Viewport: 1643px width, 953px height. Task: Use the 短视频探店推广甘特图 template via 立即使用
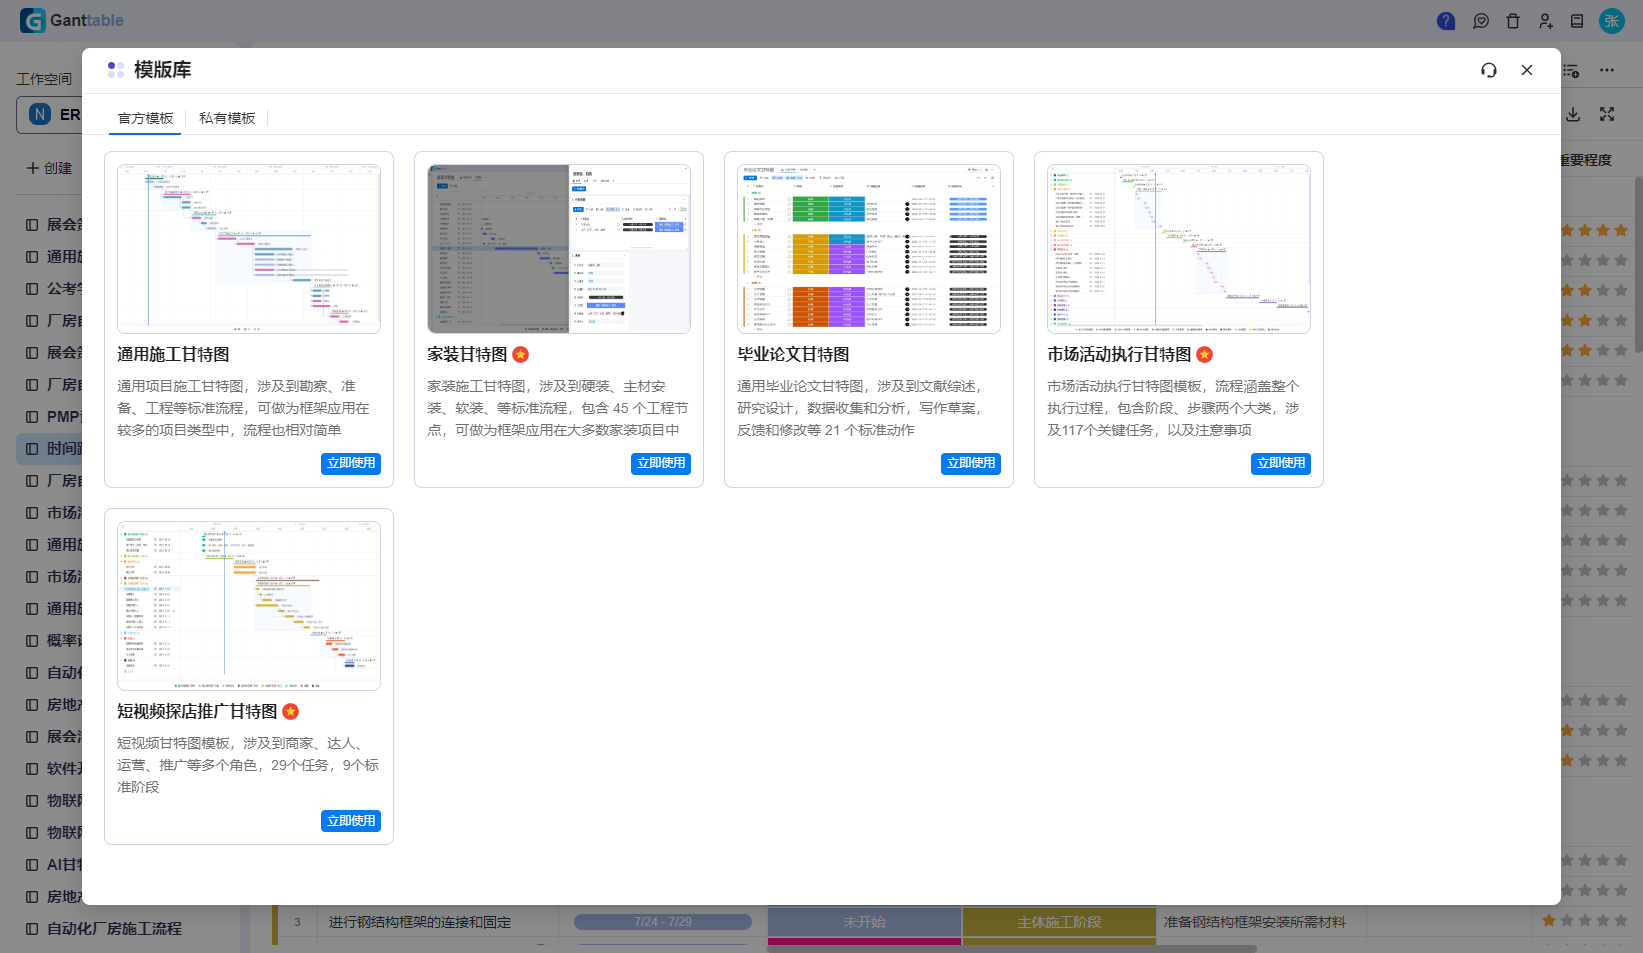351,820
